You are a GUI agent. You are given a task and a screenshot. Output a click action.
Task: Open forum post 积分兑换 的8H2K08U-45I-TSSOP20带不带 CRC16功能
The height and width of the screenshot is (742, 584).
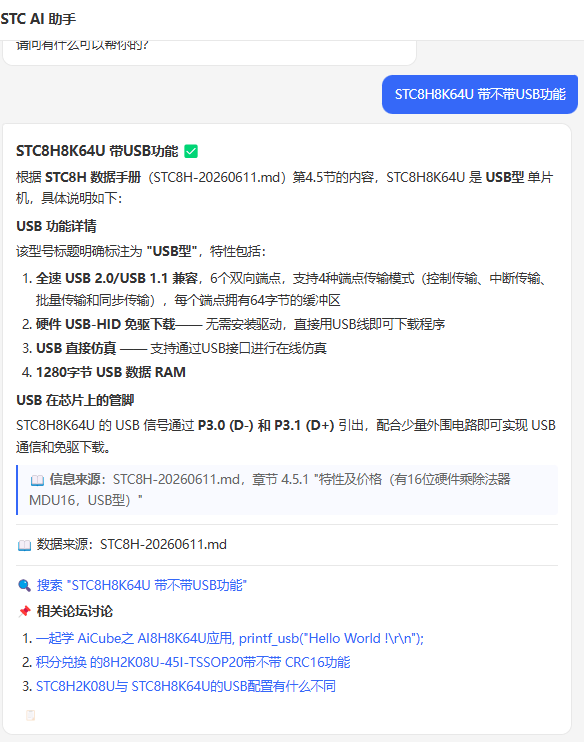[193, 662]
